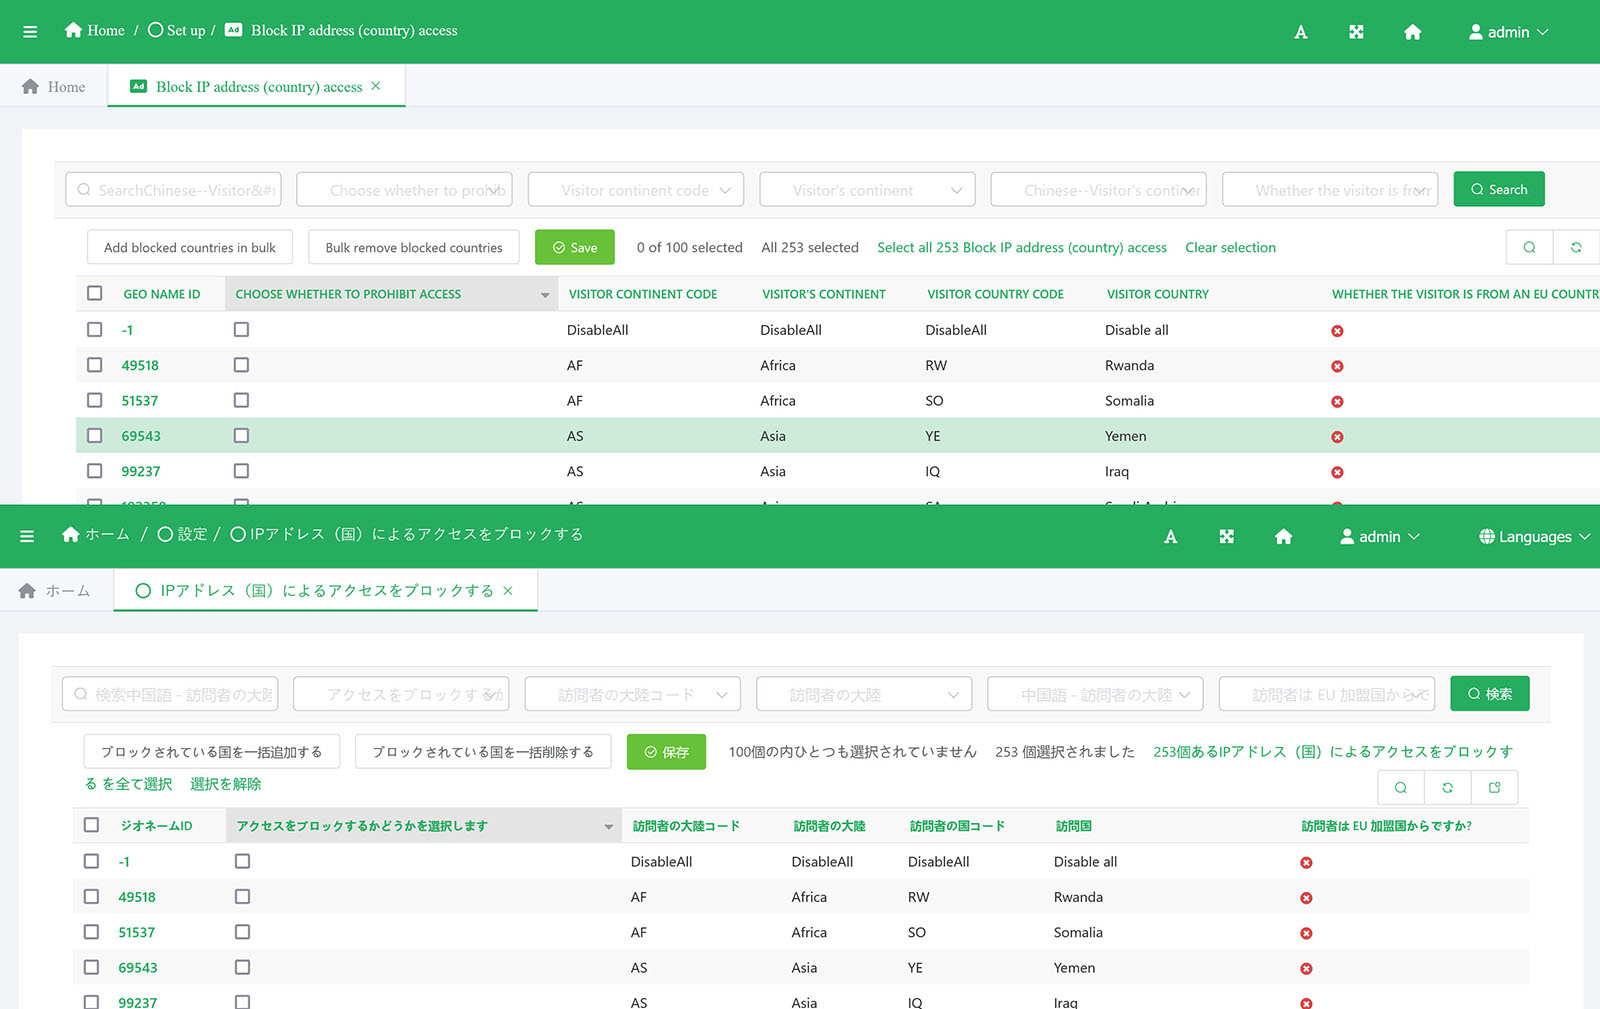Viewport: 1600px width, 1009px height.
Task: Click 設定 breadcrumb in Japanese header
Action: pyautogui.click(x=183, y=534)
